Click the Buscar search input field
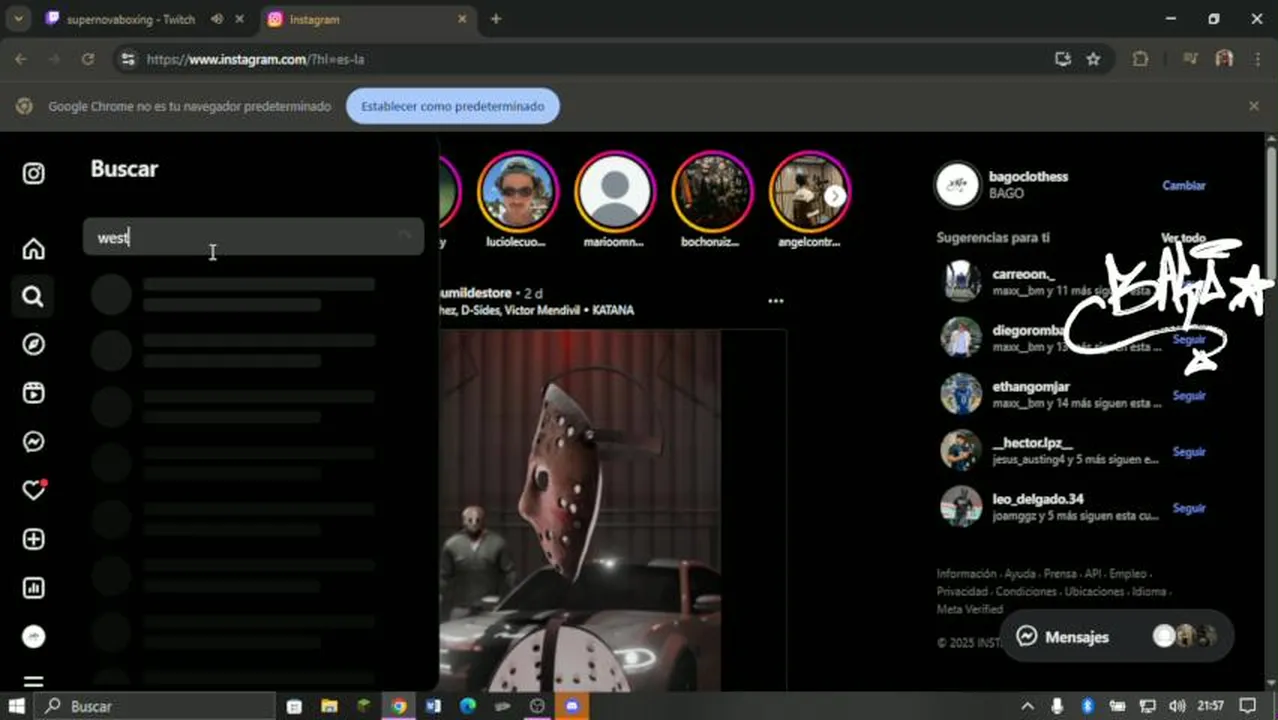This screenshot has width=1278, height=720. [x=253, y=237]
